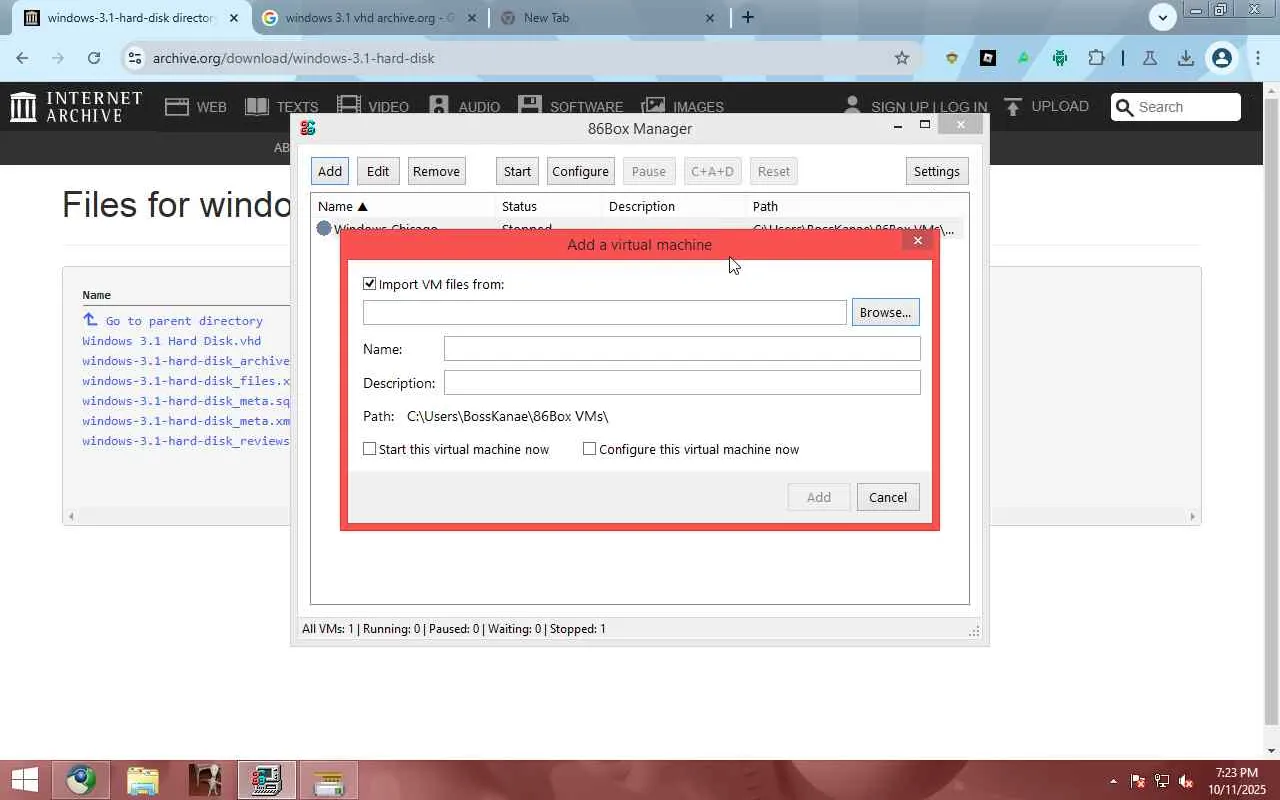
Task: Click the Import VM files path field
Action: tap(605, 312)
